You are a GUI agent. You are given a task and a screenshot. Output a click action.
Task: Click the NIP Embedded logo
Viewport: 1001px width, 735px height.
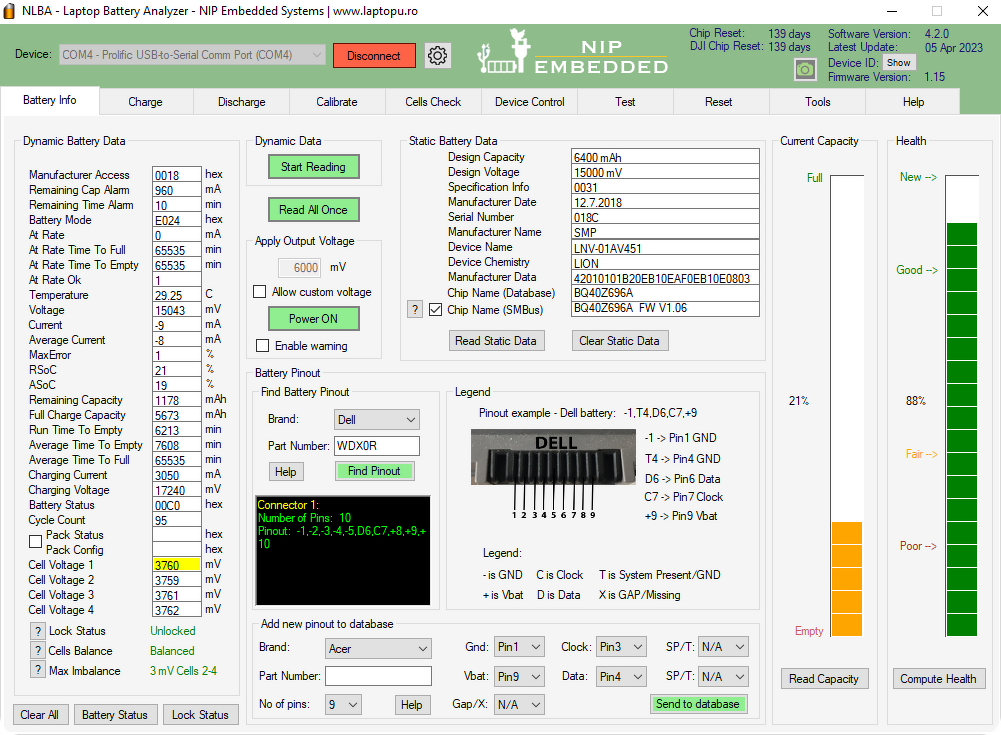click(x=573, y=52)
